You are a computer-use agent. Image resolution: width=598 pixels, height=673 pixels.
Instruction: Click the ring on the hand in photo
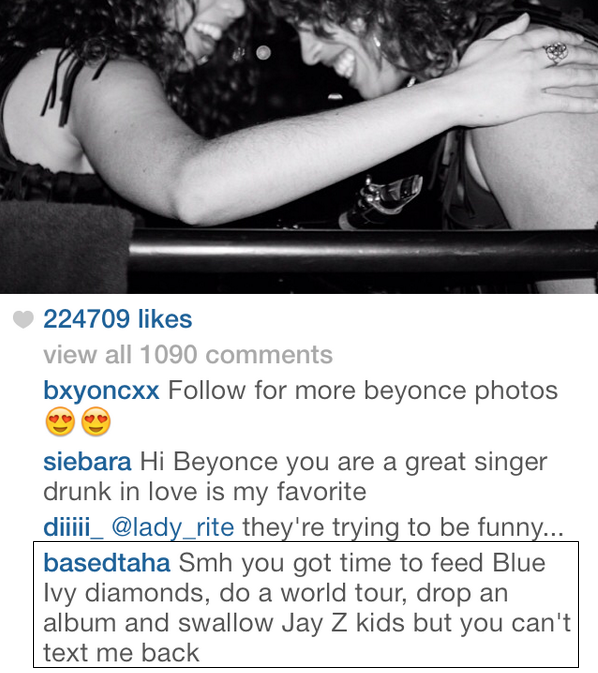pos(556,53)
